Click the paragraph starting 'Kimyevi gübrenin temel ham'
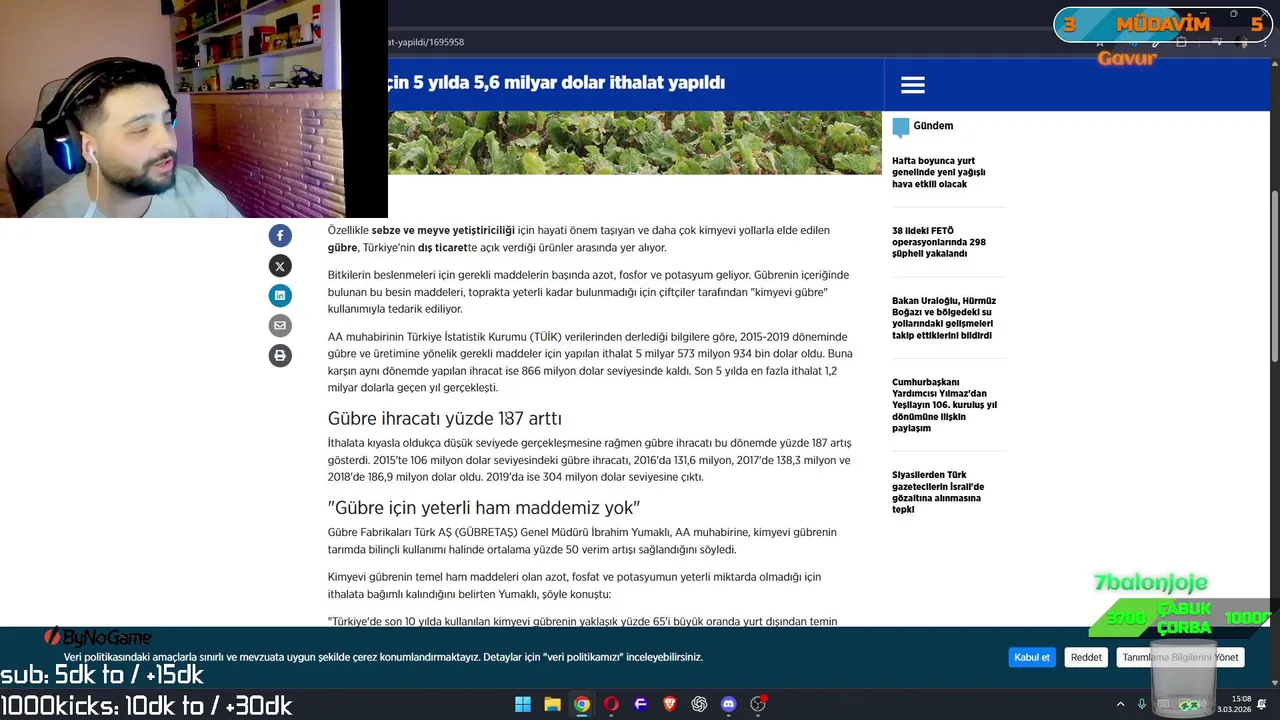1280x720 pixels. tap(575, 585)
